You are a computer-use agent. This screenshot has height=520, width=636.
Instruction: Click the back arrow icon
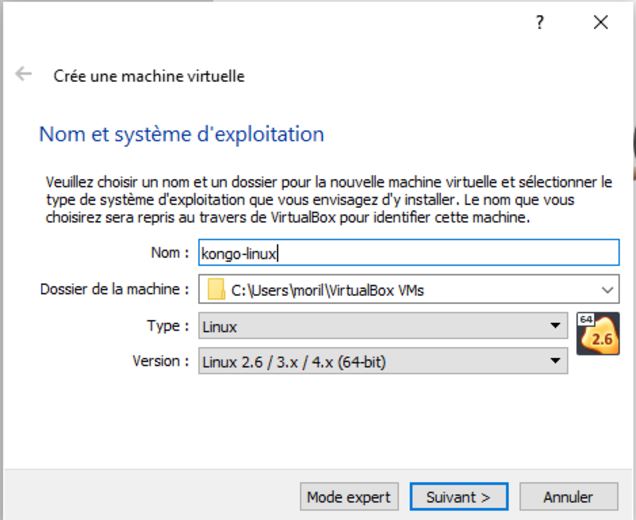pyautogui.click(x=23, y=75)
